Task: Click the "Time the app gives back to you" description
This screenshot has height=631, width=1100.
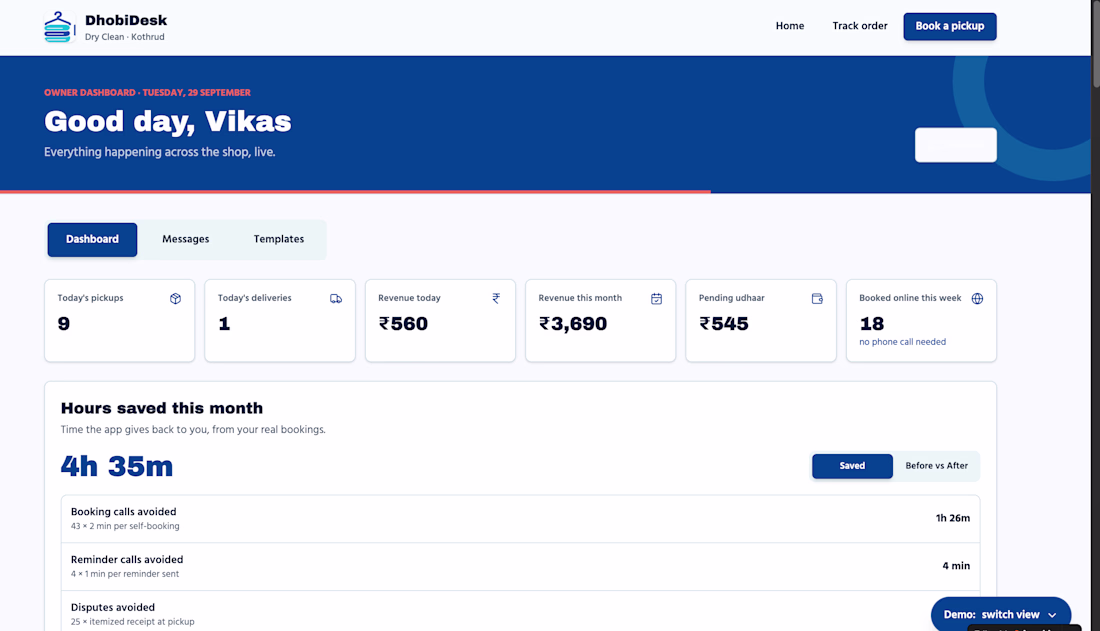Action: click(x=194, y=430)
